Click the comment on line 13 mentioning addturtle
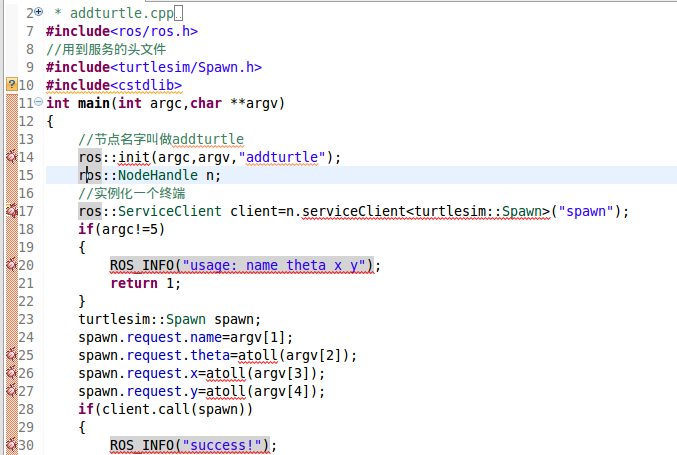 tap(161, 139)
